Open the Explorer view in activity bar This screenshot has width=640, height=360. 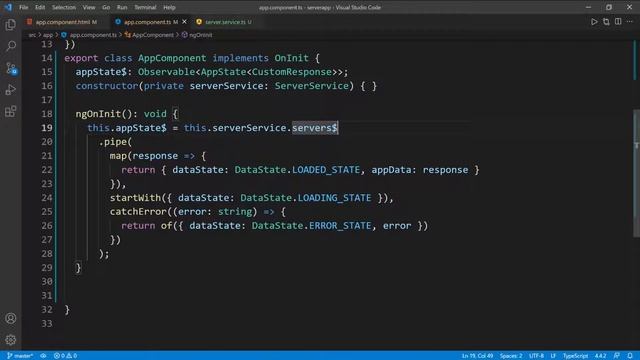click(x=11, y=25)
